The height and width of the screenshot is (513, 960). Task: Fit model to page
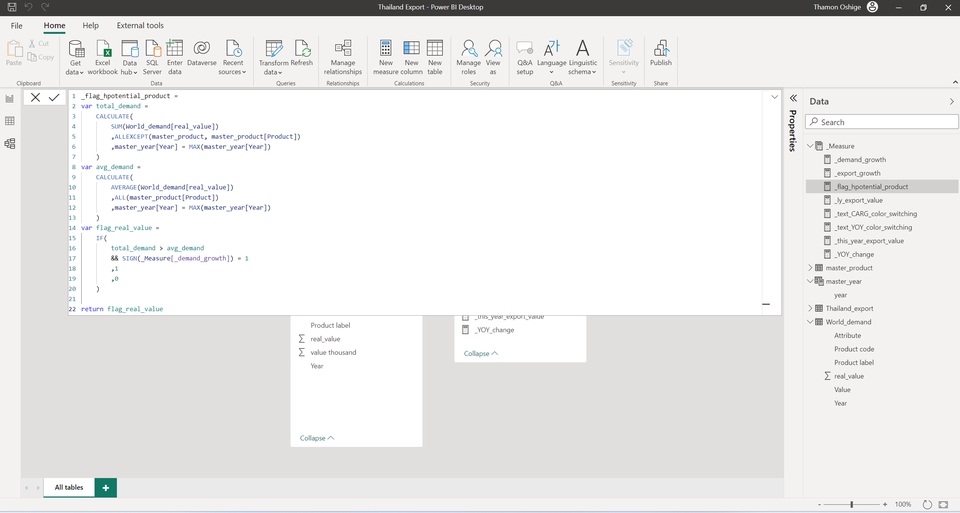tap(943, 504)
